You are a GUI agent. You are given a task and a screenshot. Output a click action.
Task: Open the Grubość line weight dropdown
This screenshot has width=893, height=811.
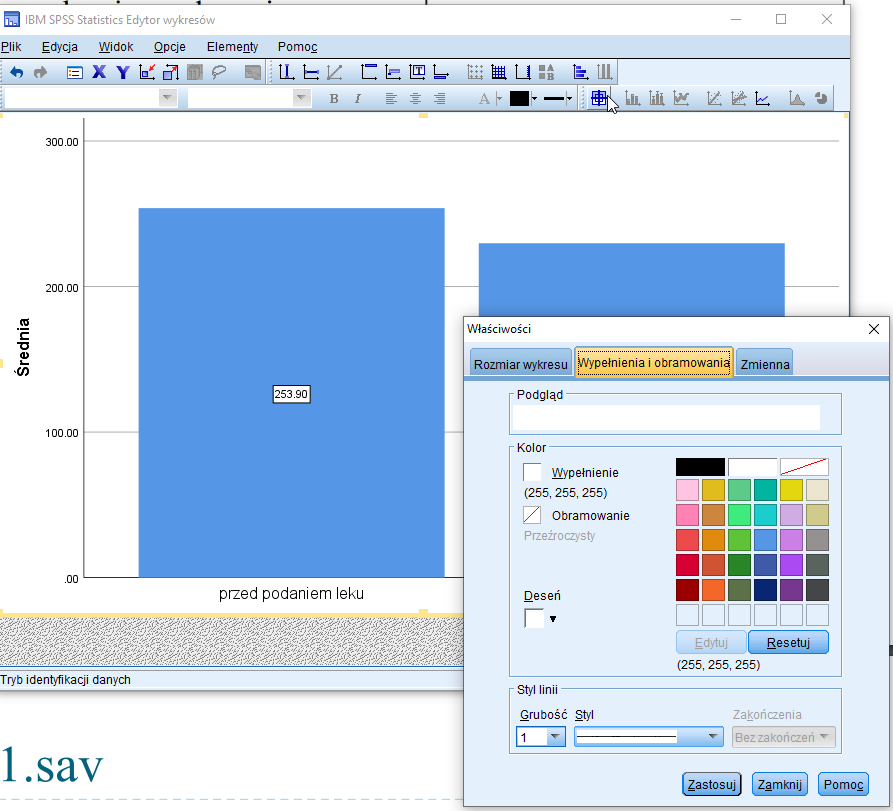coord(556,737)
